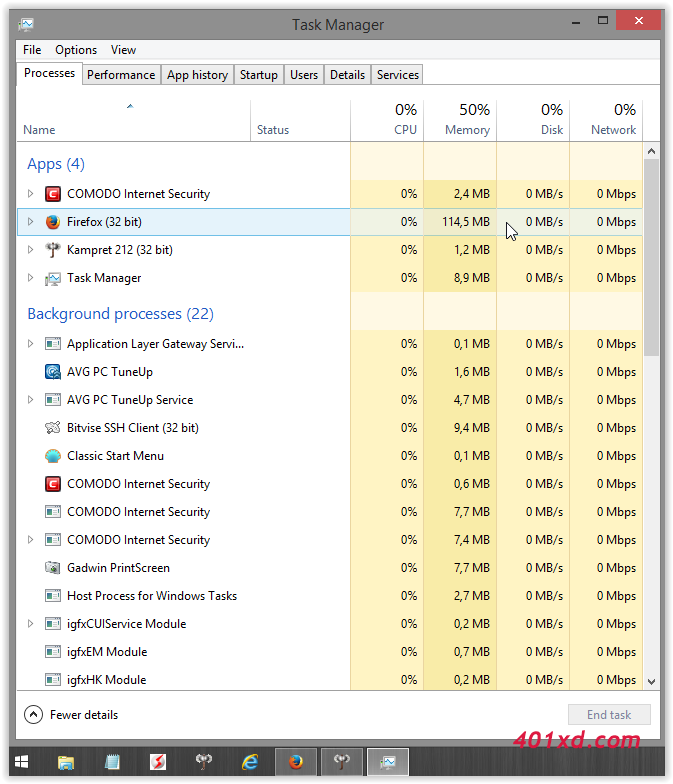The width and height of the screenshot is (673, 784).
Task: Switch to the Details tab
Action: tap(348, 74)
